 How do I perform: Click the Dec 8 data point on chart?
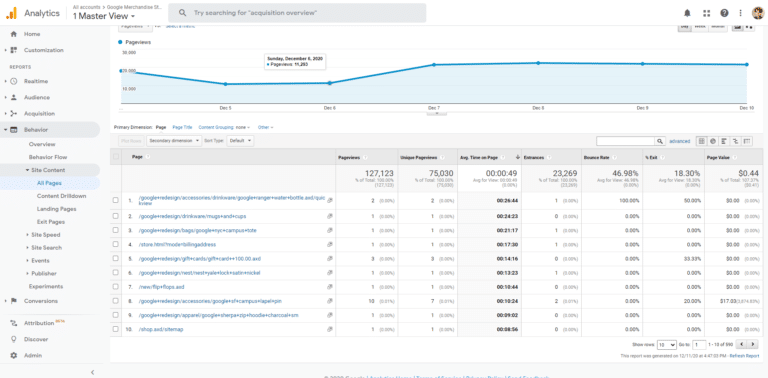[x=538, y=63]
